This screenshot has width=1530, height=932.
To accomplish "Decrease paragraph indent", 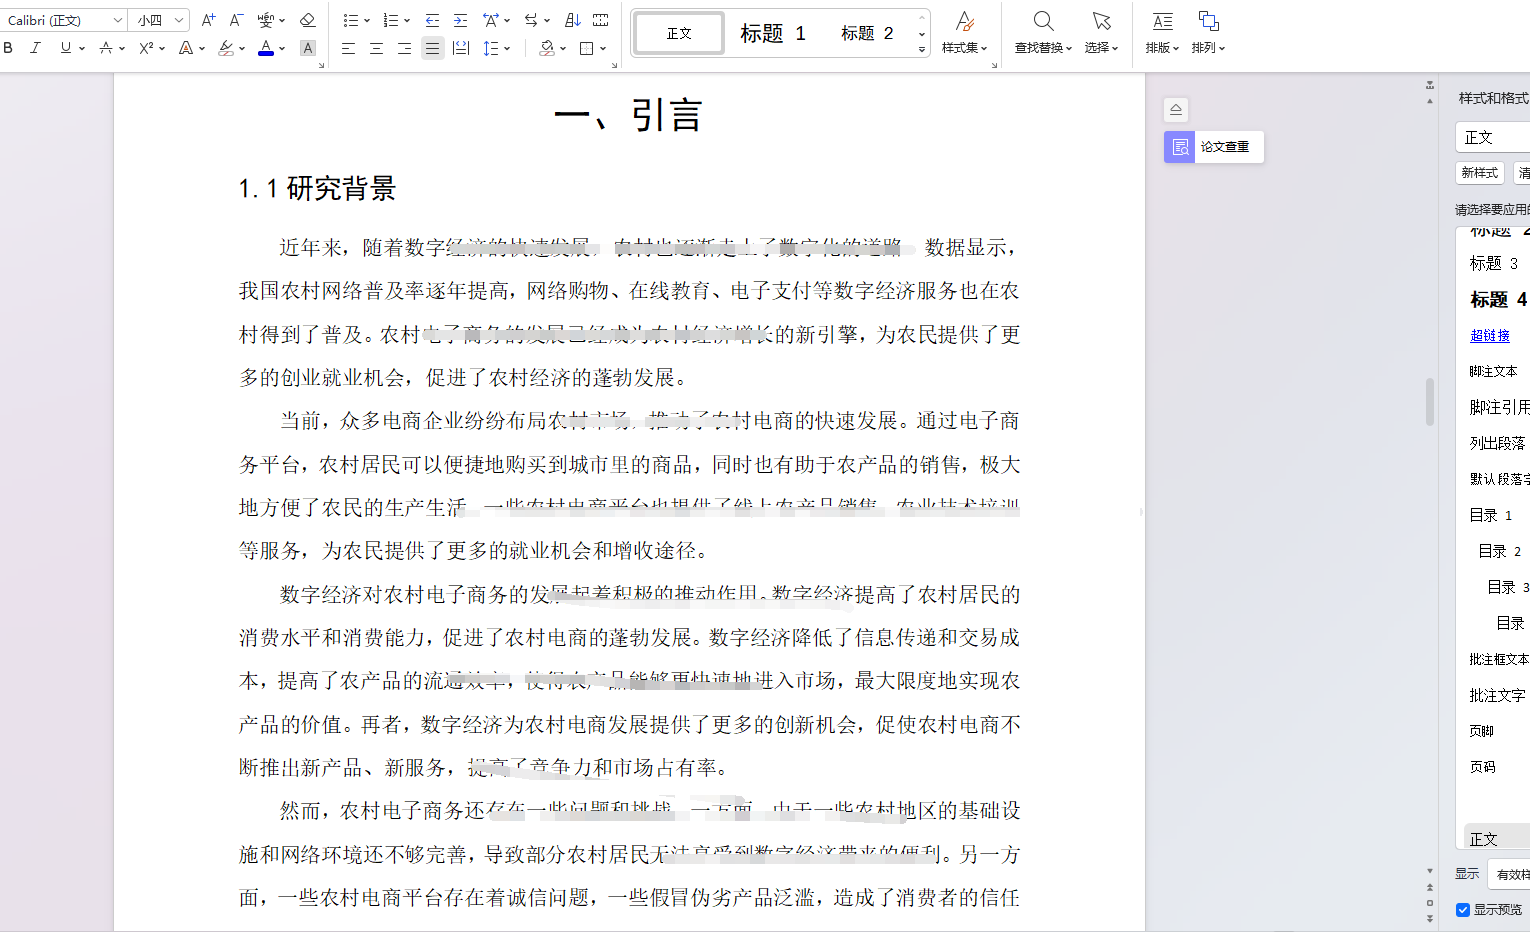I will click(432, 20).
